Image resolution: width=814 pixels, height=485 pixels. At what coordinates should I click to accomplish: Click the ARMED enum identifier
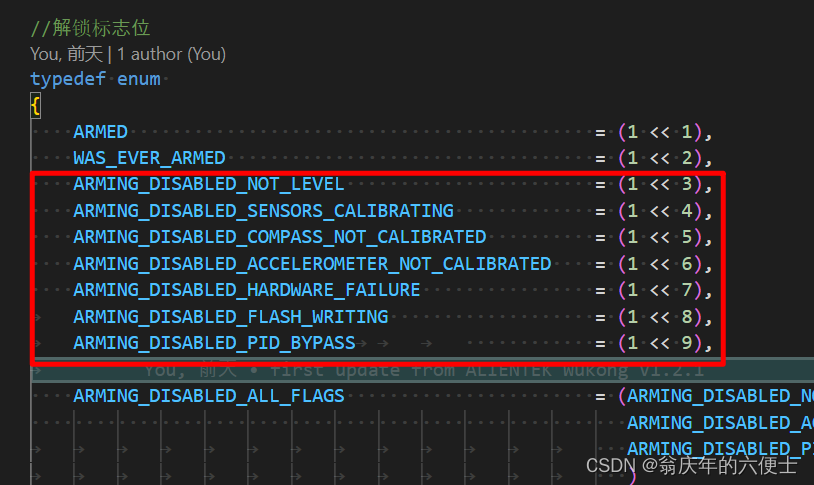[x=101, y=132]
